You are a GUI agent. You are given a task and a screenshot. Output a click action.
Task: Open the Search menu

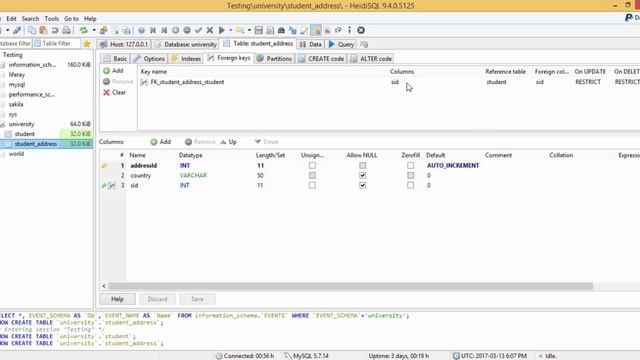30,19
